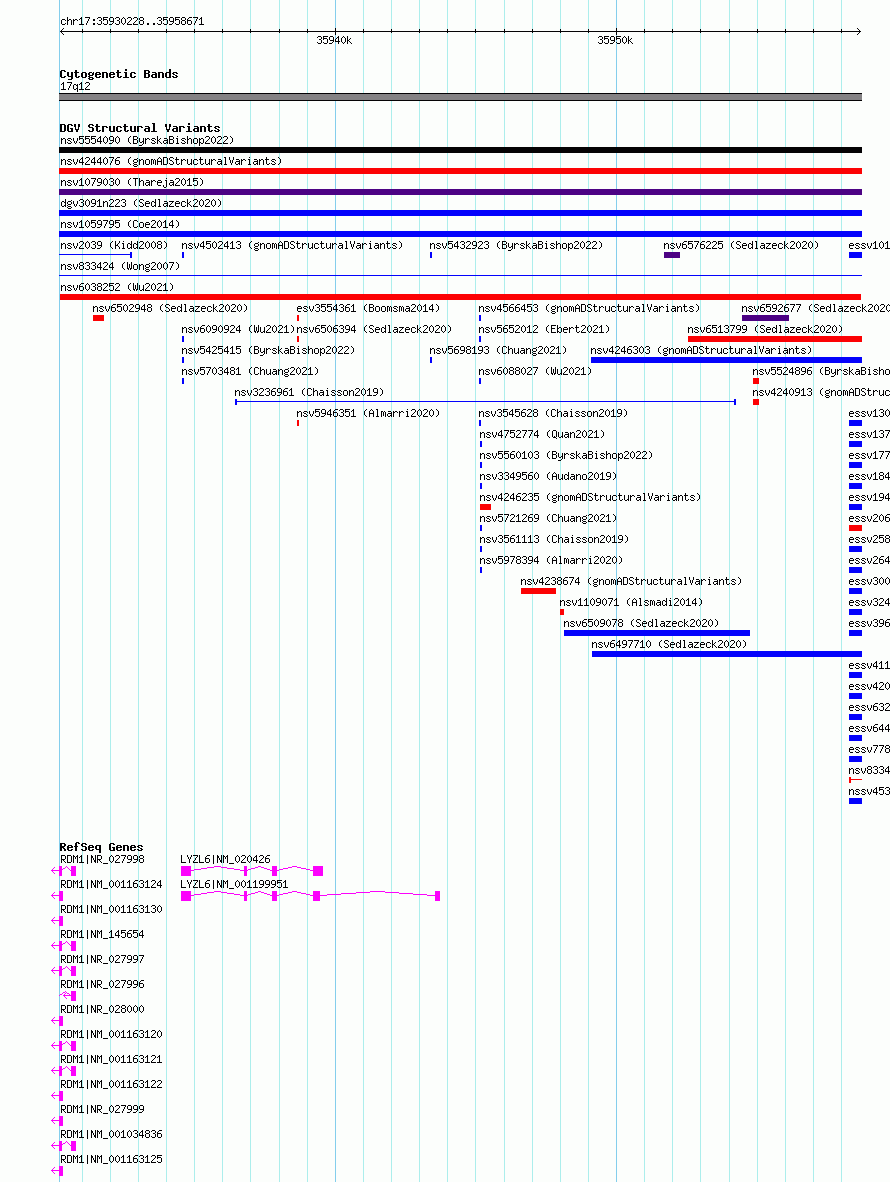Click the nsv6506394 (Sedlazeck2020) label

375,330
